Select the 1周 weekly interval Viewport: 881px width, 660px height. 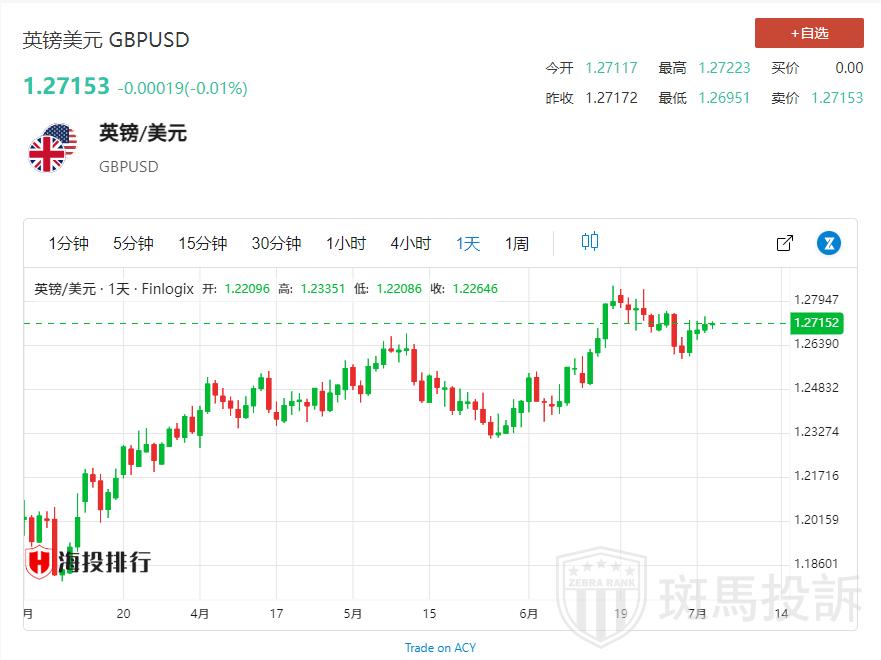click(517, 243)
